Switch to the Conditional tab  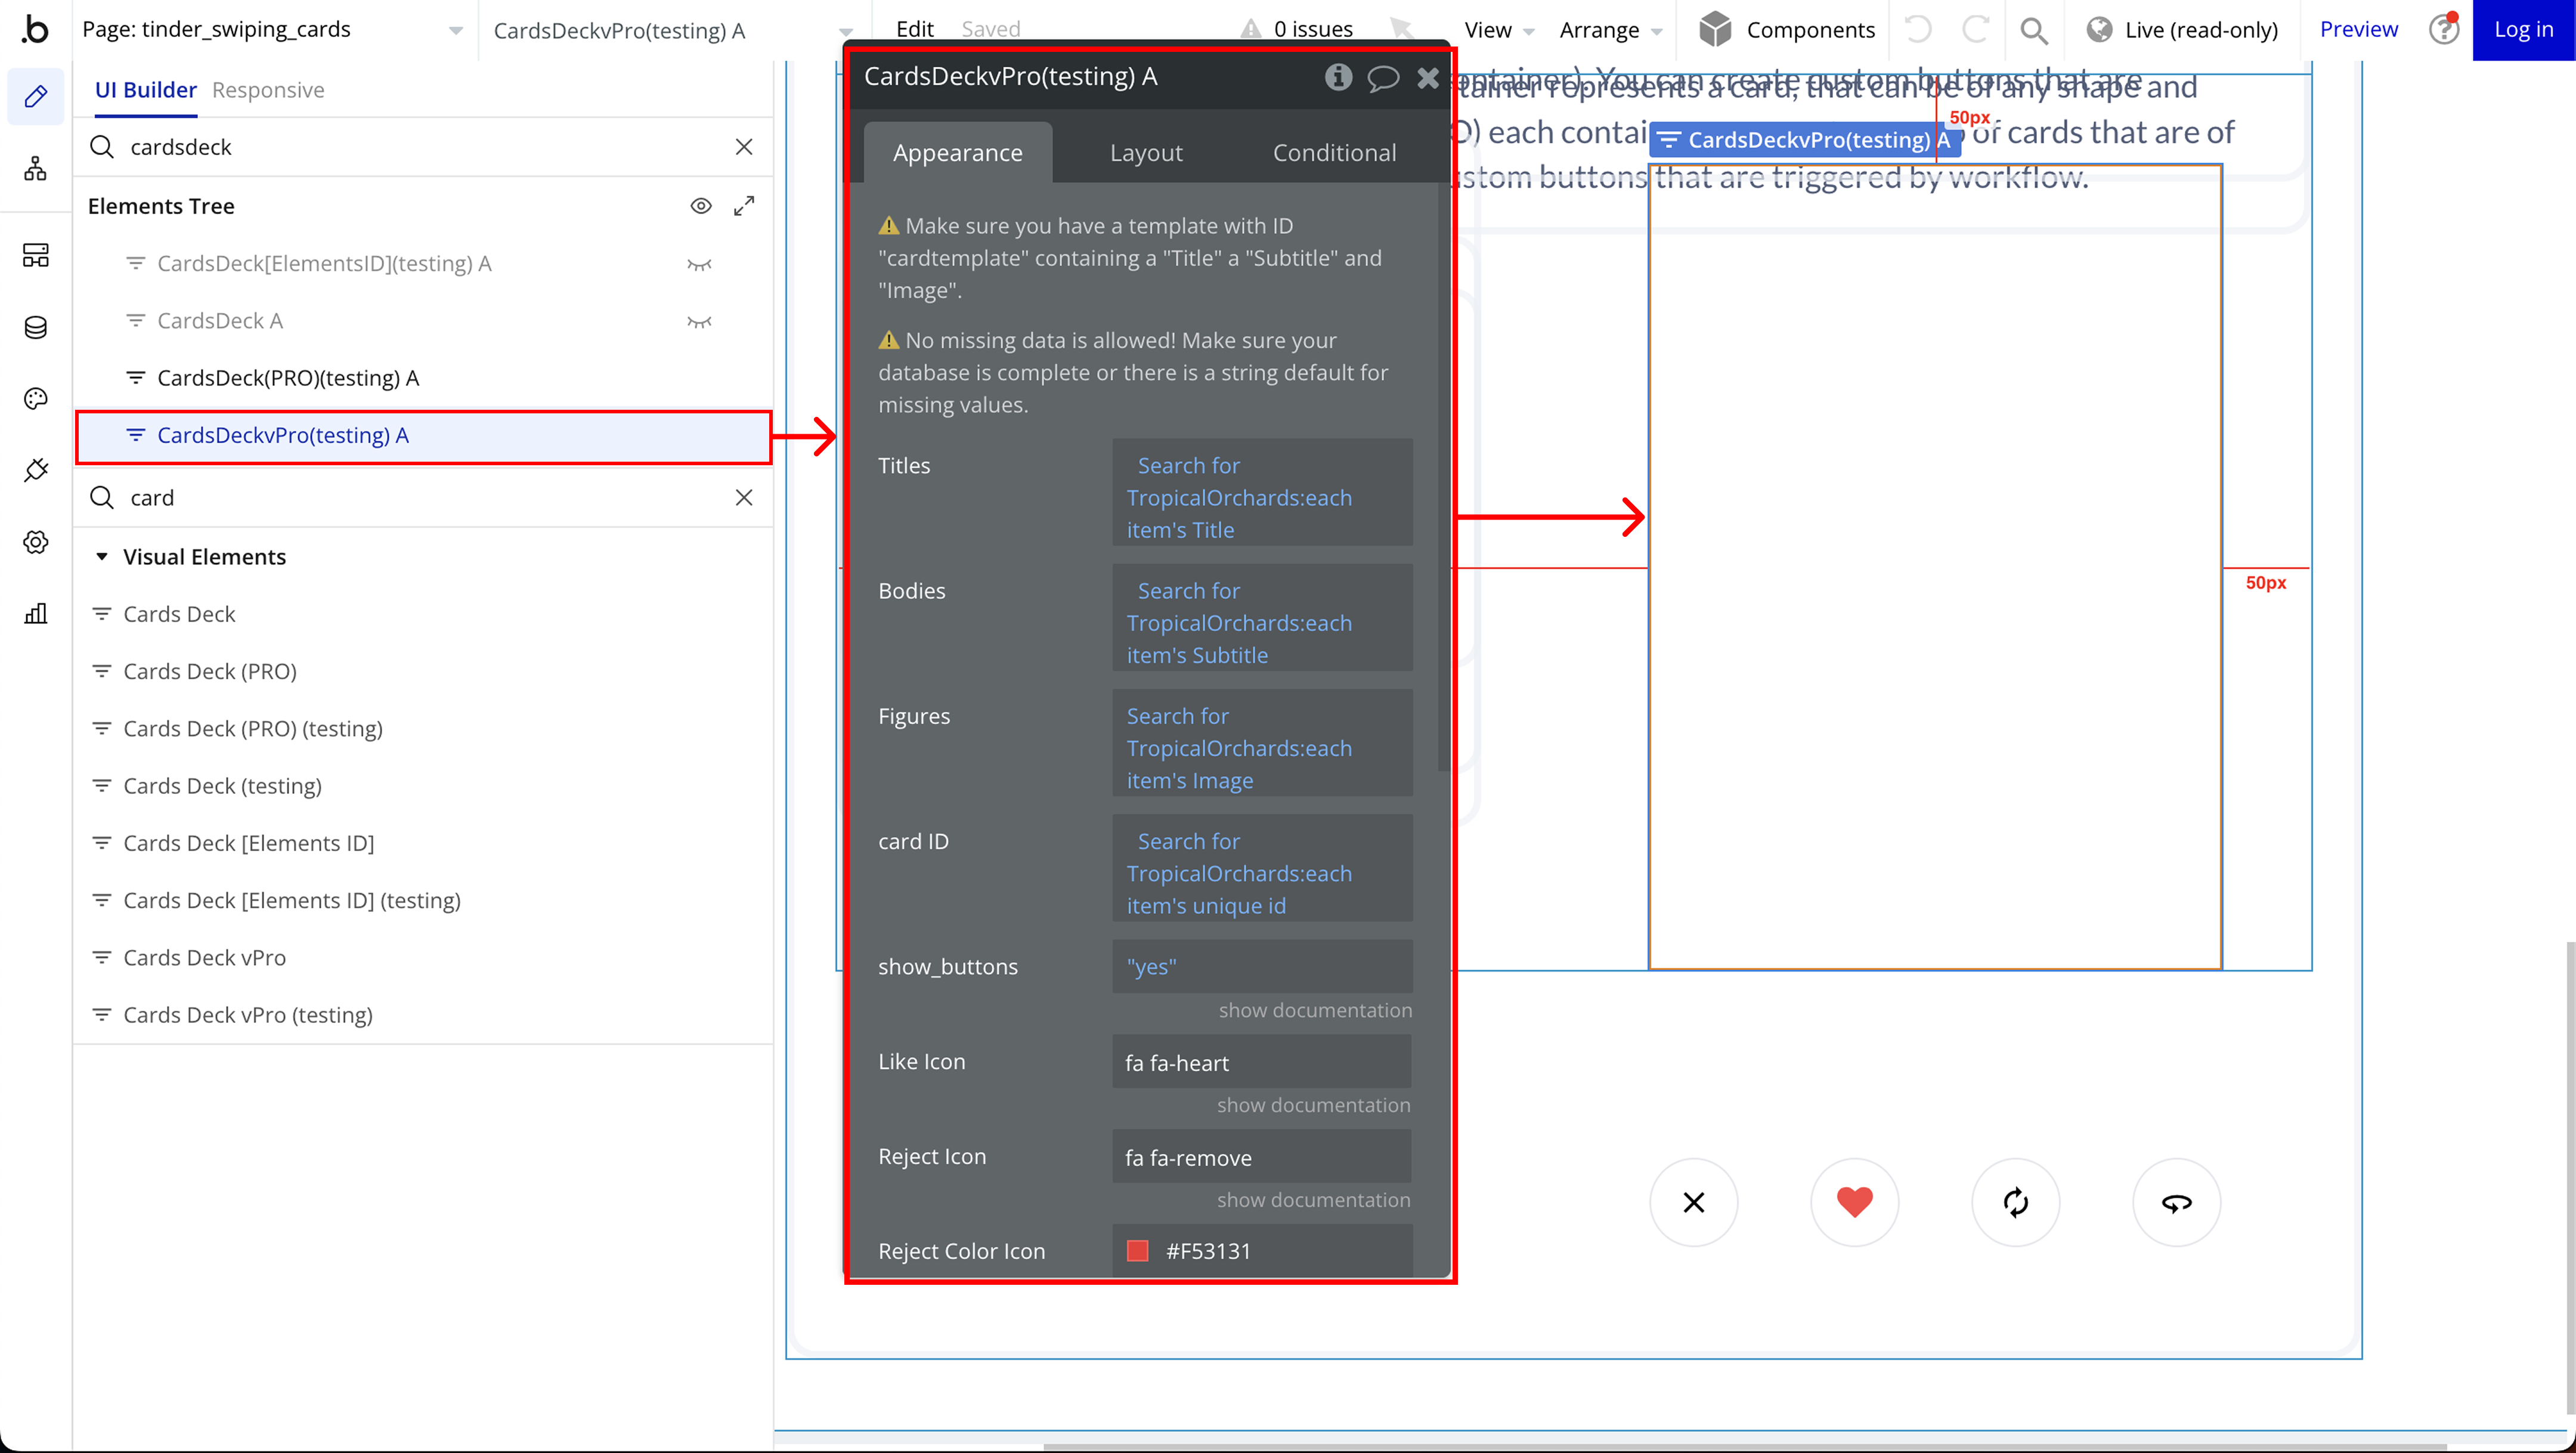(x=1334, y=152)
